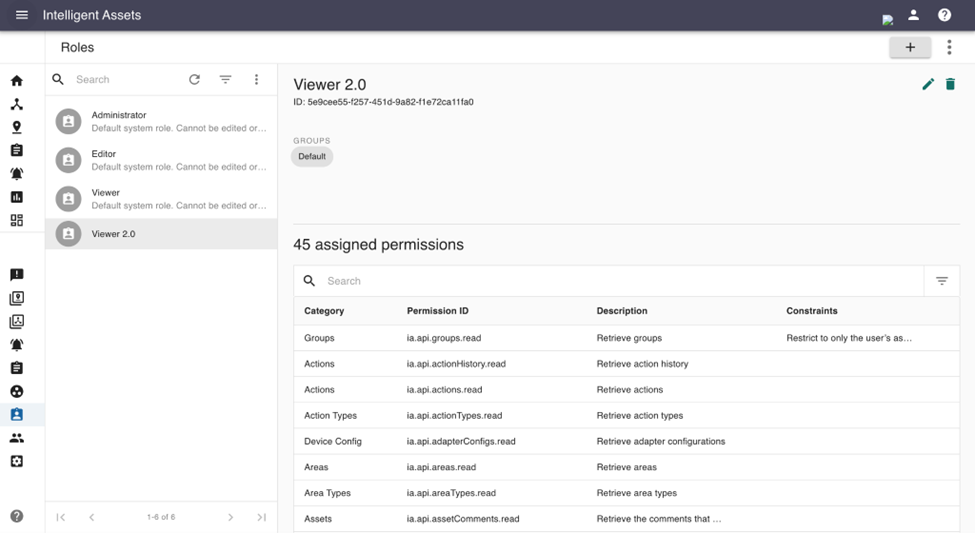Click the roles search field
The height and width of the screenshot is (533, 975).
(125, 80)
